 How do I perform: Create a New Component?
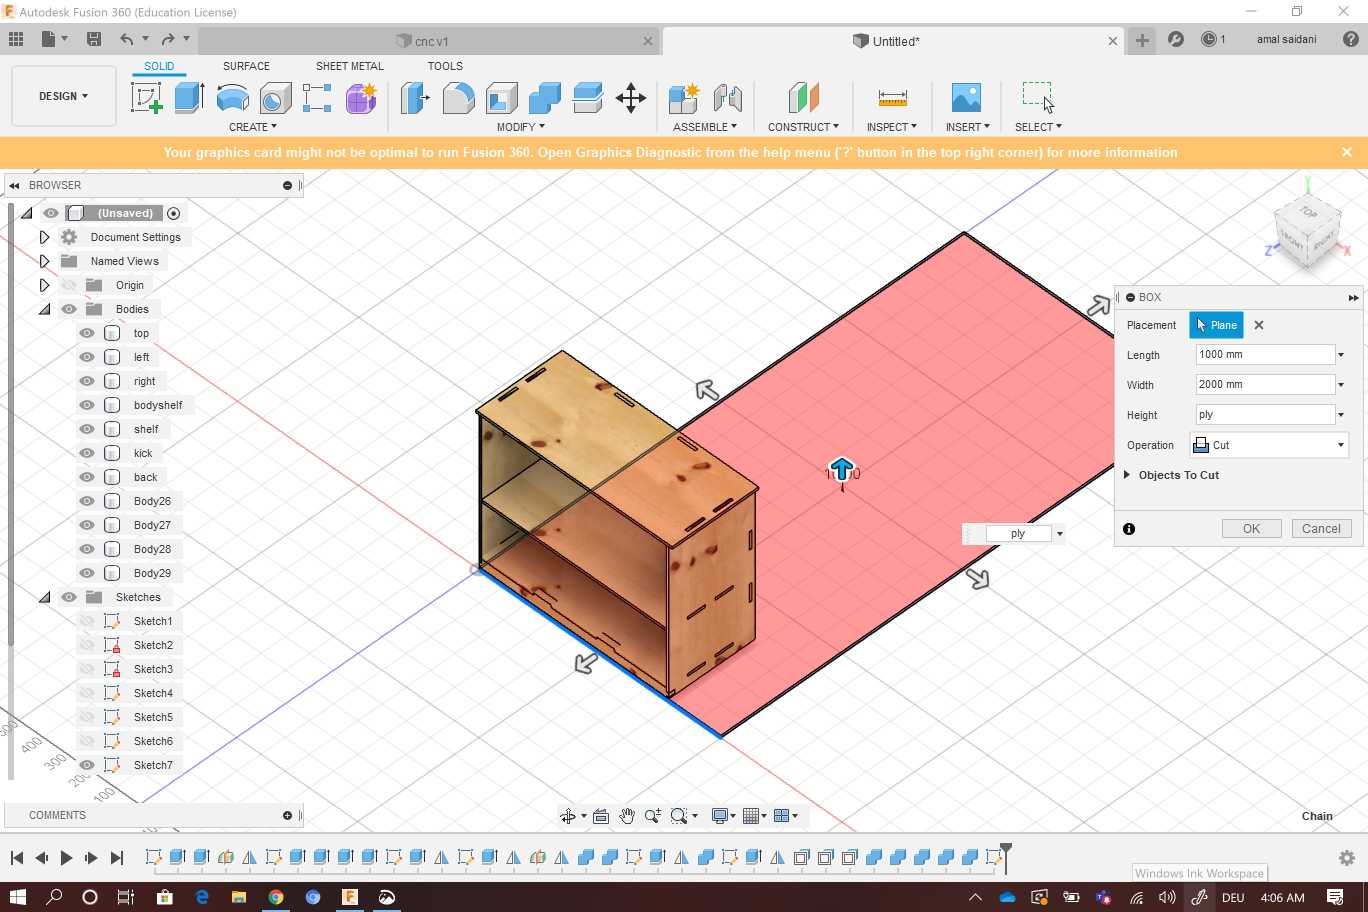pyautogui.click(x=684, y=98)
